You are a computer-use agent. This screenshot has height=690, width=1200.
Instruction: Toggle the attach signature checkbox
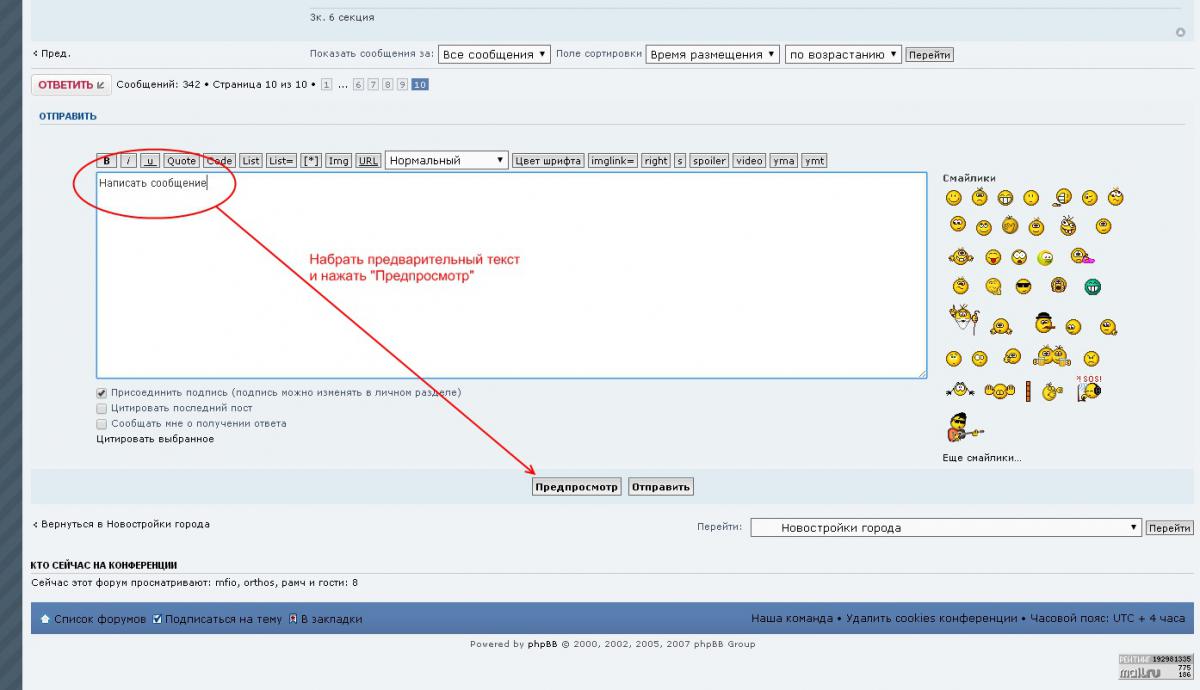102,393
